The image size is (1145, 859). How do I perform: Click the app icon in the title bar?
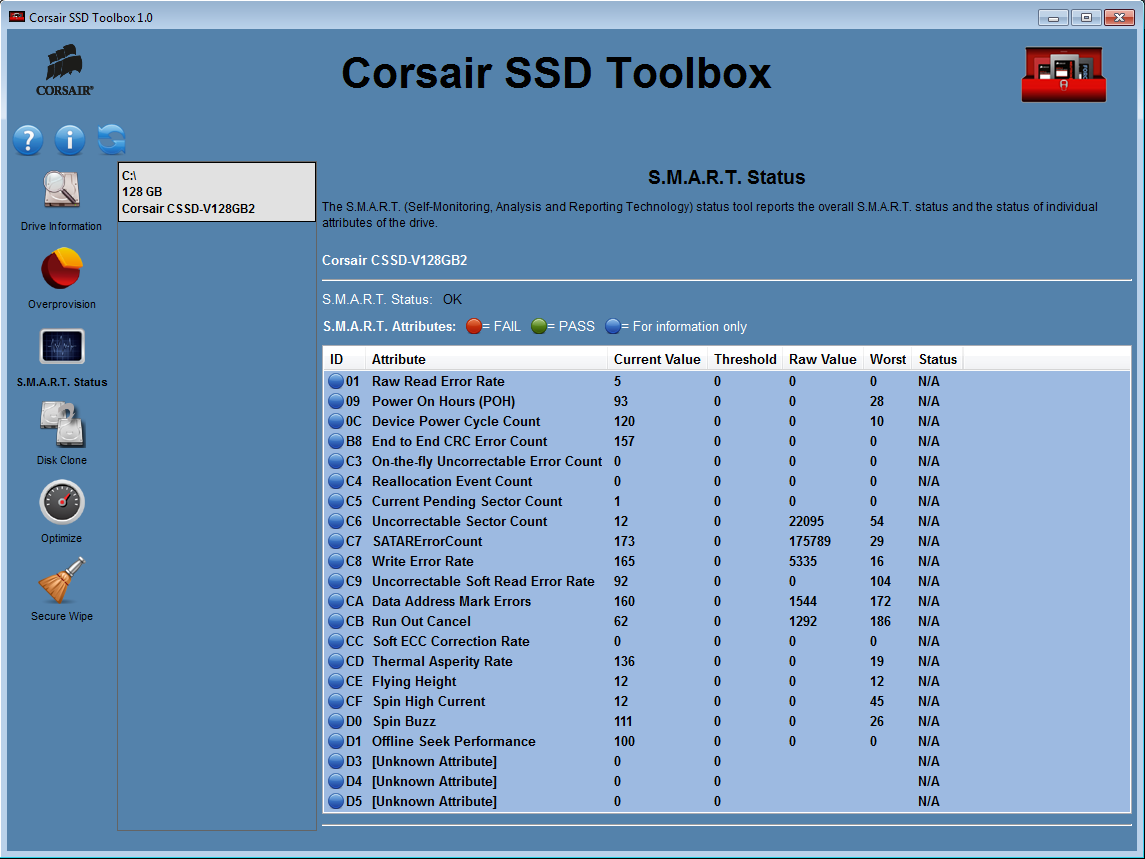[17, 17]
